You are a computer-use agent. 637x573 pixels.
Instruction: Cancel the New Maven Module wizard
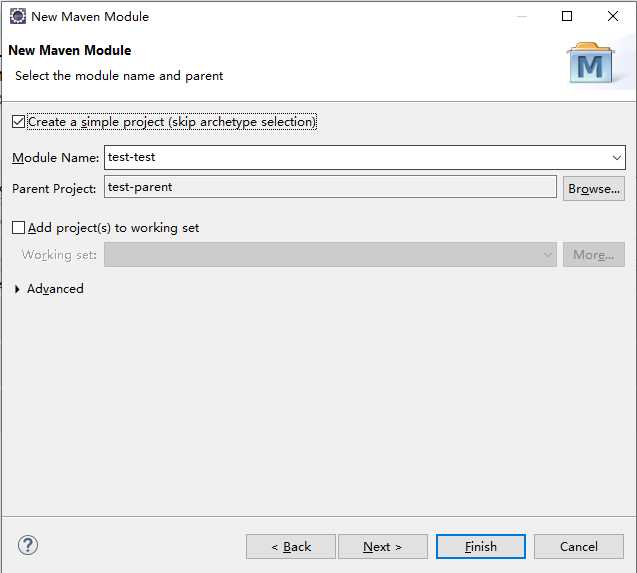tap(578, 547)
